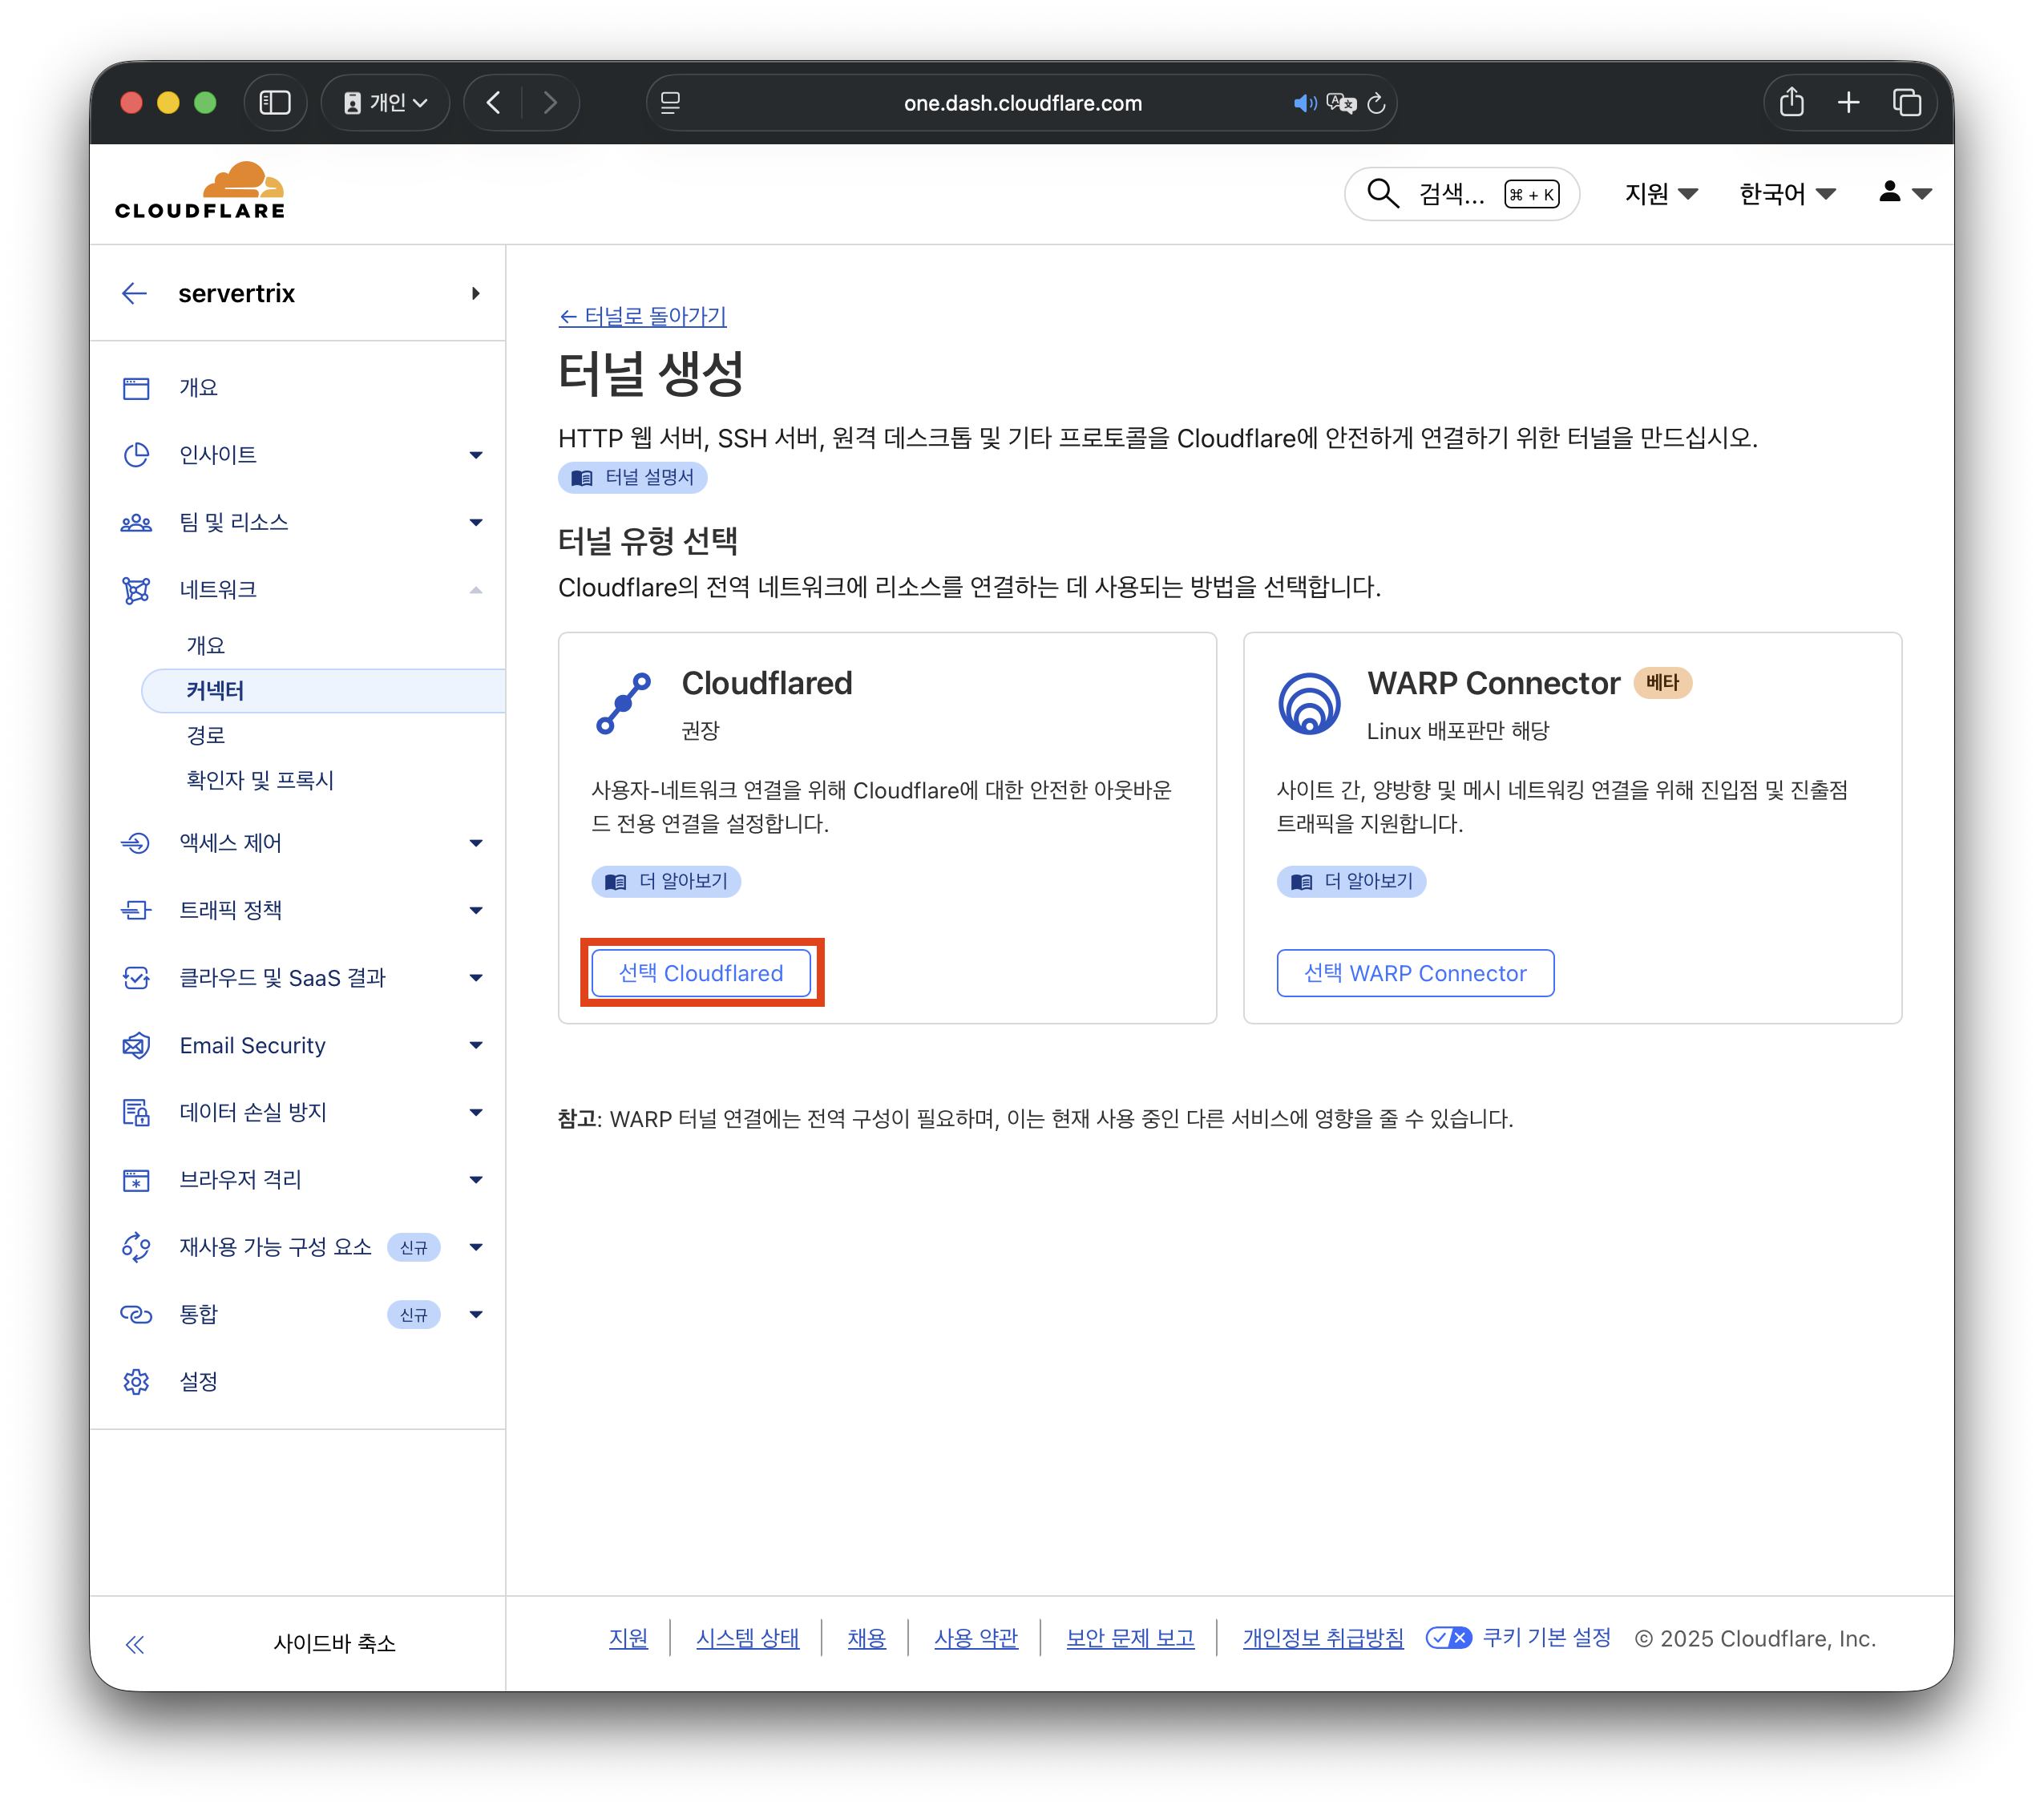Viewport: 2044px width, 1810px height.
Task: Click the Safari sidebar toggle icon
Action: click(x=275, y=103)
